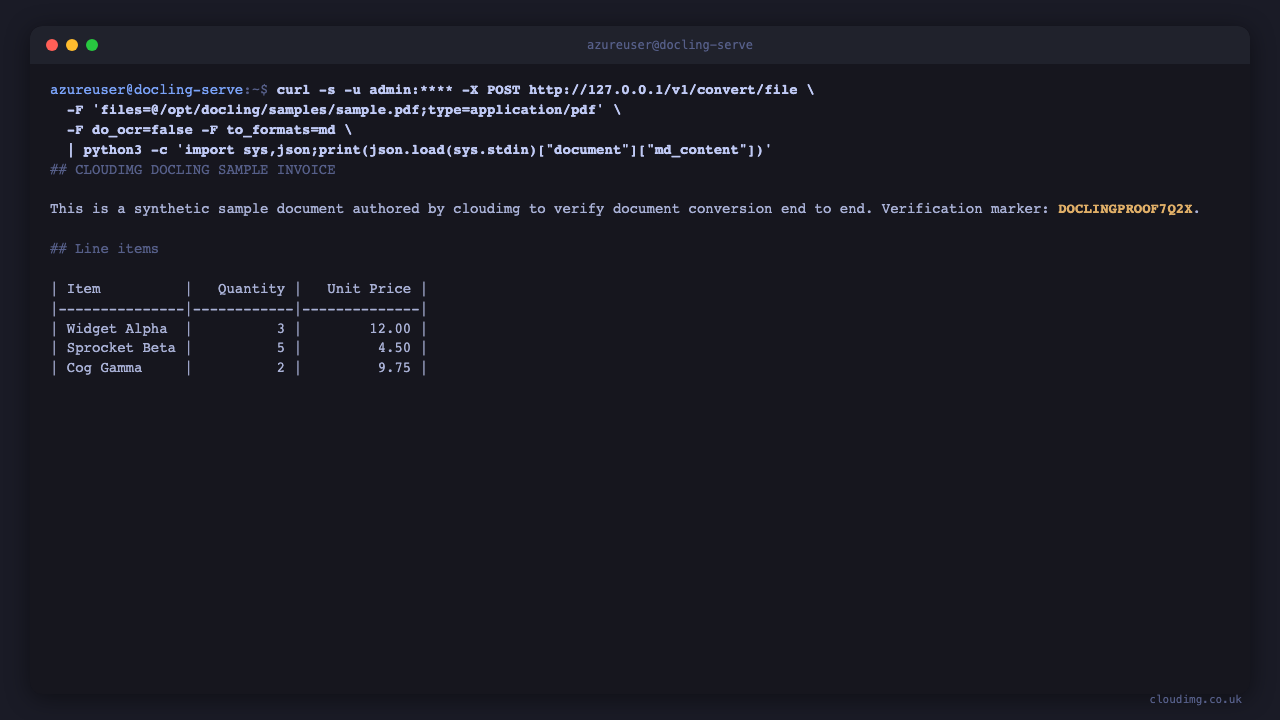Click the unit price 4.50
The image size is (1280, 720).
tap(394, 348)
